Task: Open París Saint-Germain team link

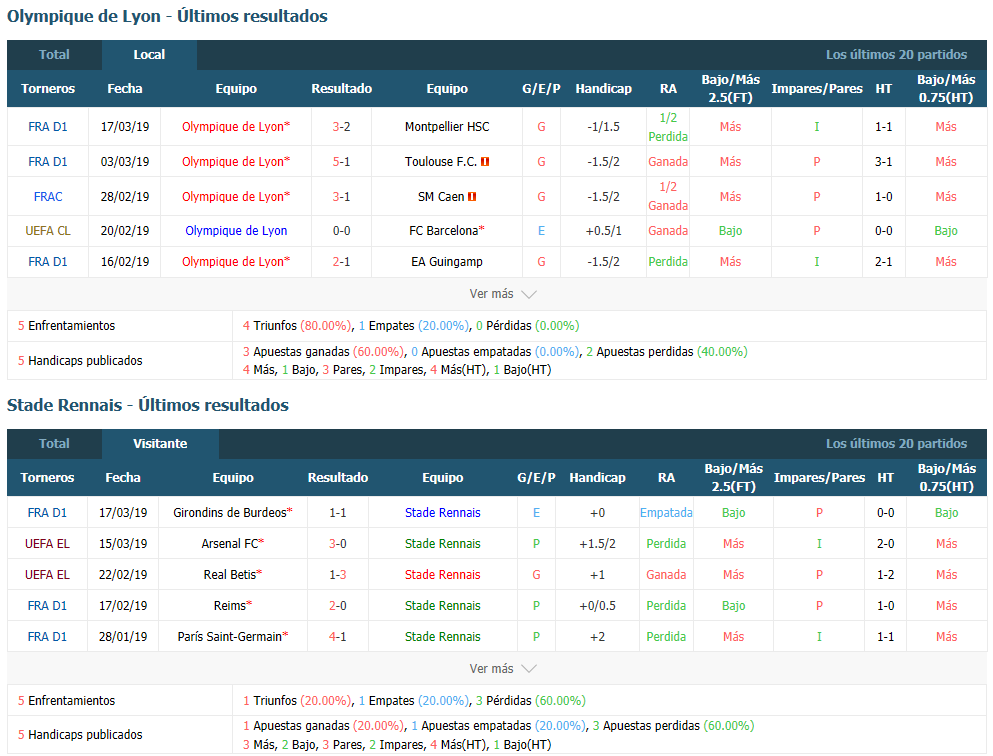Action: [x=230, y=636]
